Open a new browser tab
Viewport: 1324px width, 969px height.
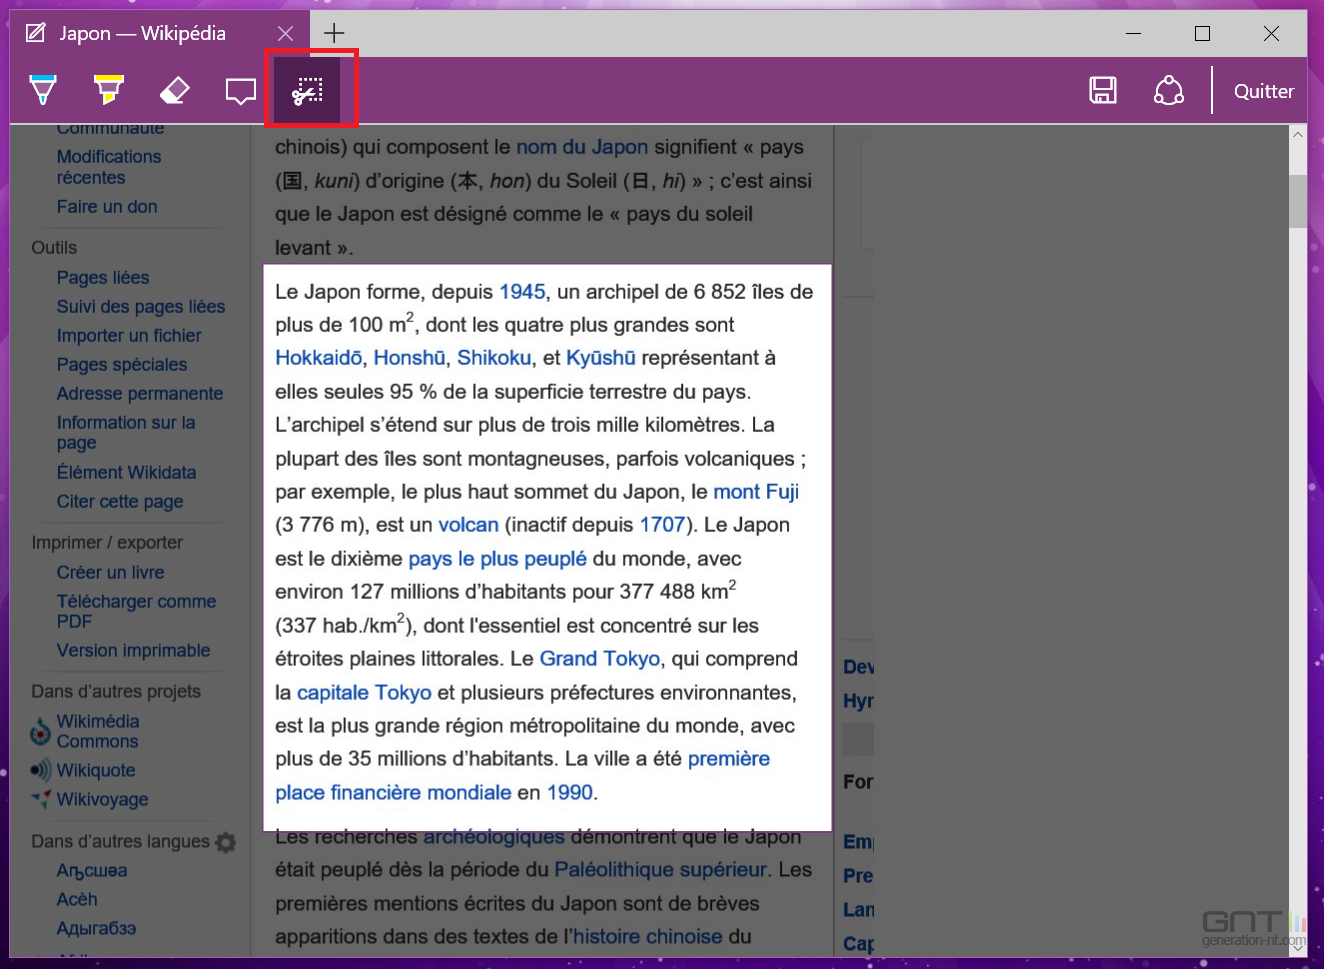333,32
